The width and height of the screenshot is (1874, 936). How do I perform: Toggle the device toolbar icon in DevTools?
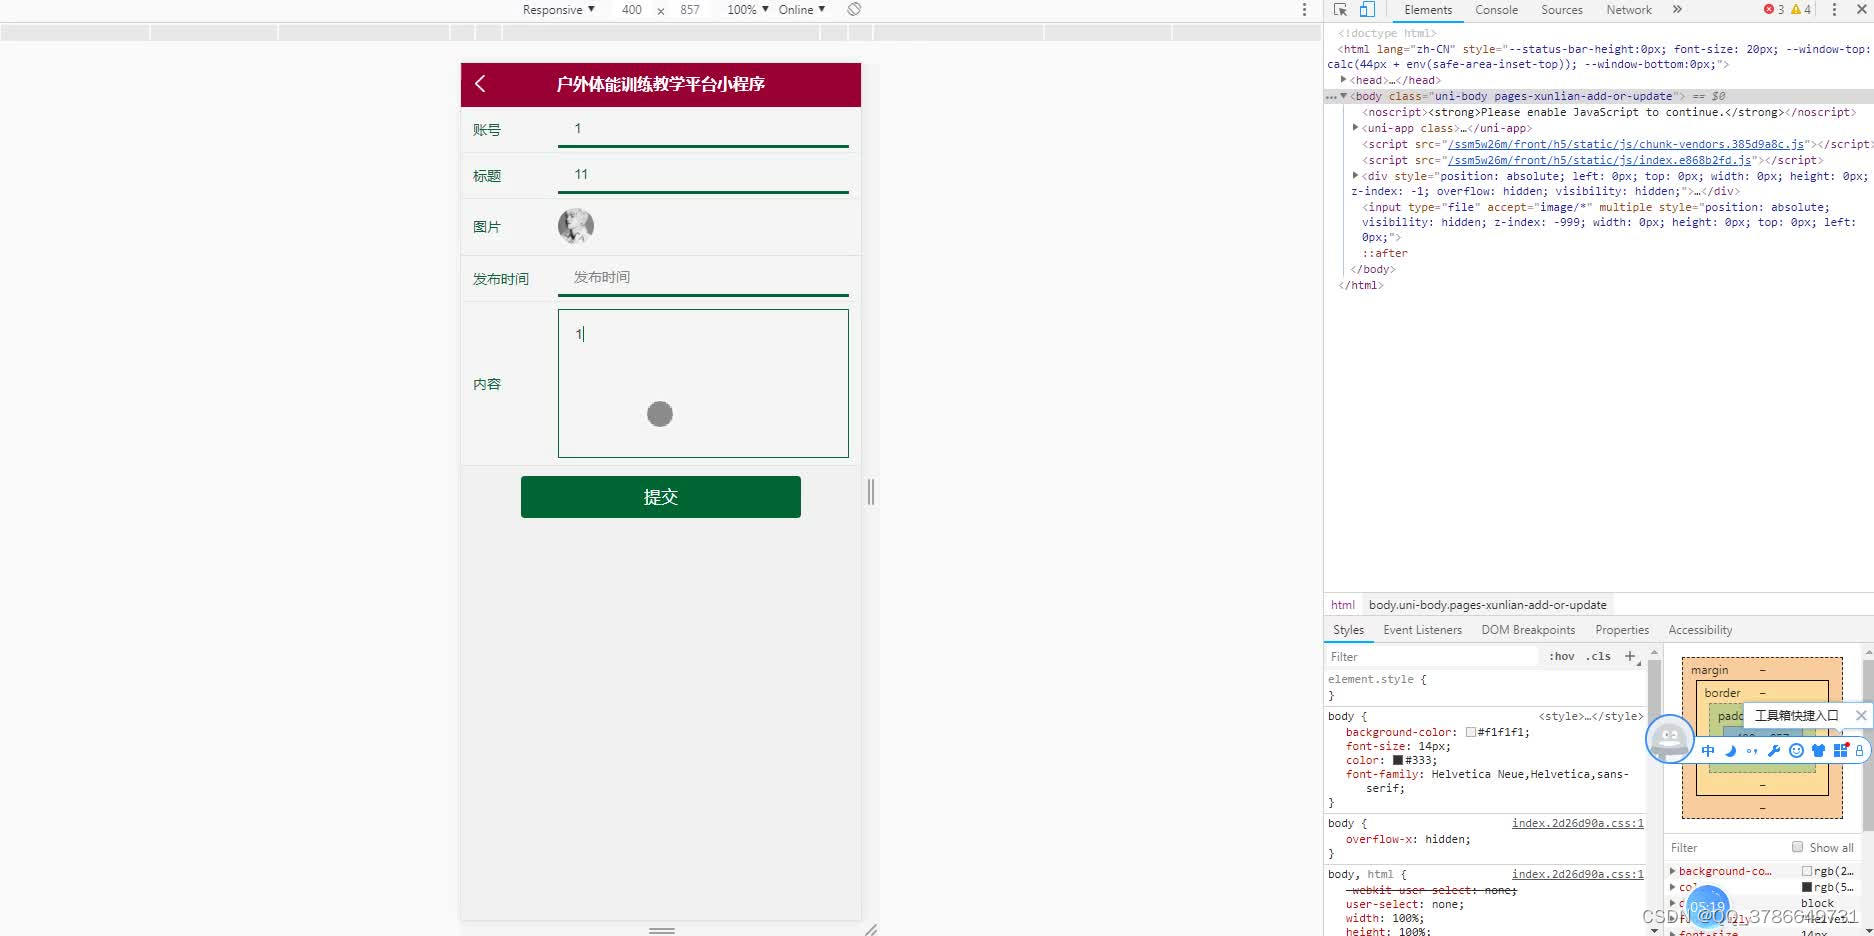[1367, 9]
